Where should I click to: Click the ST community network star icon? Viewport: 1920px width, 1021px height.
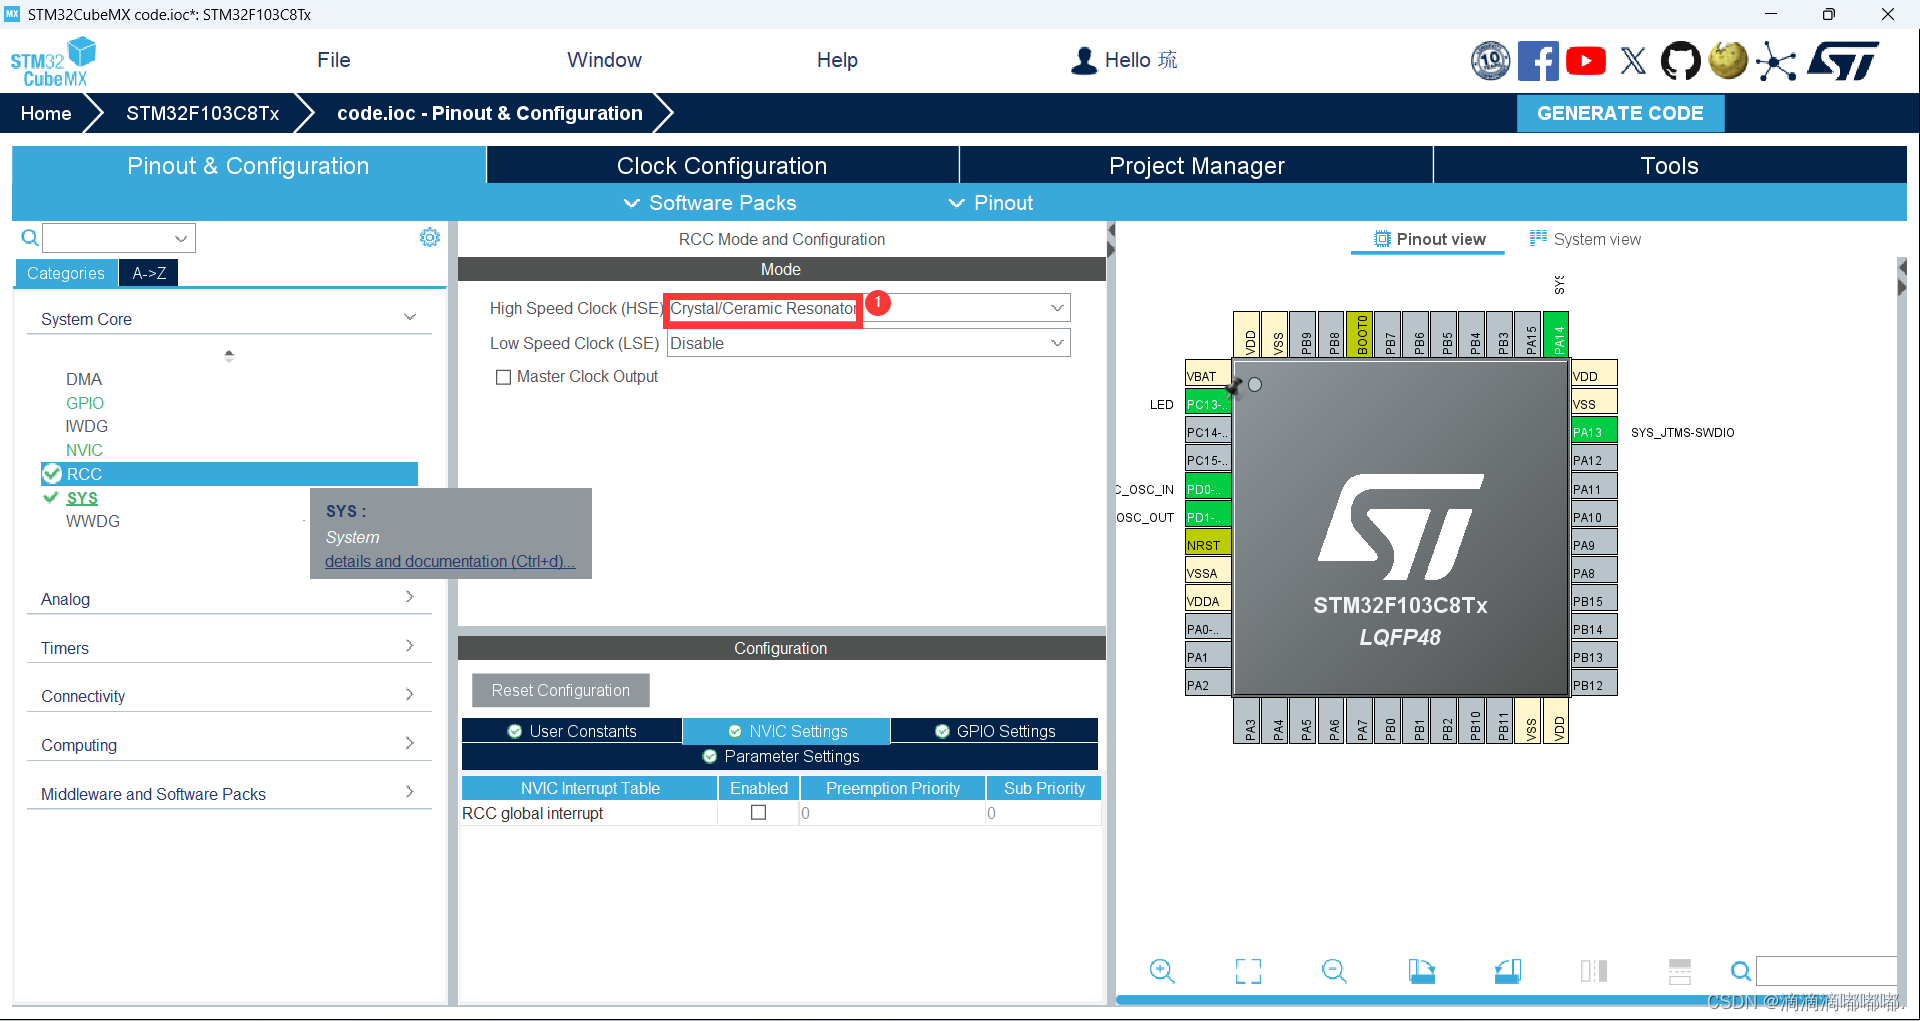[x=1776, y=61]
